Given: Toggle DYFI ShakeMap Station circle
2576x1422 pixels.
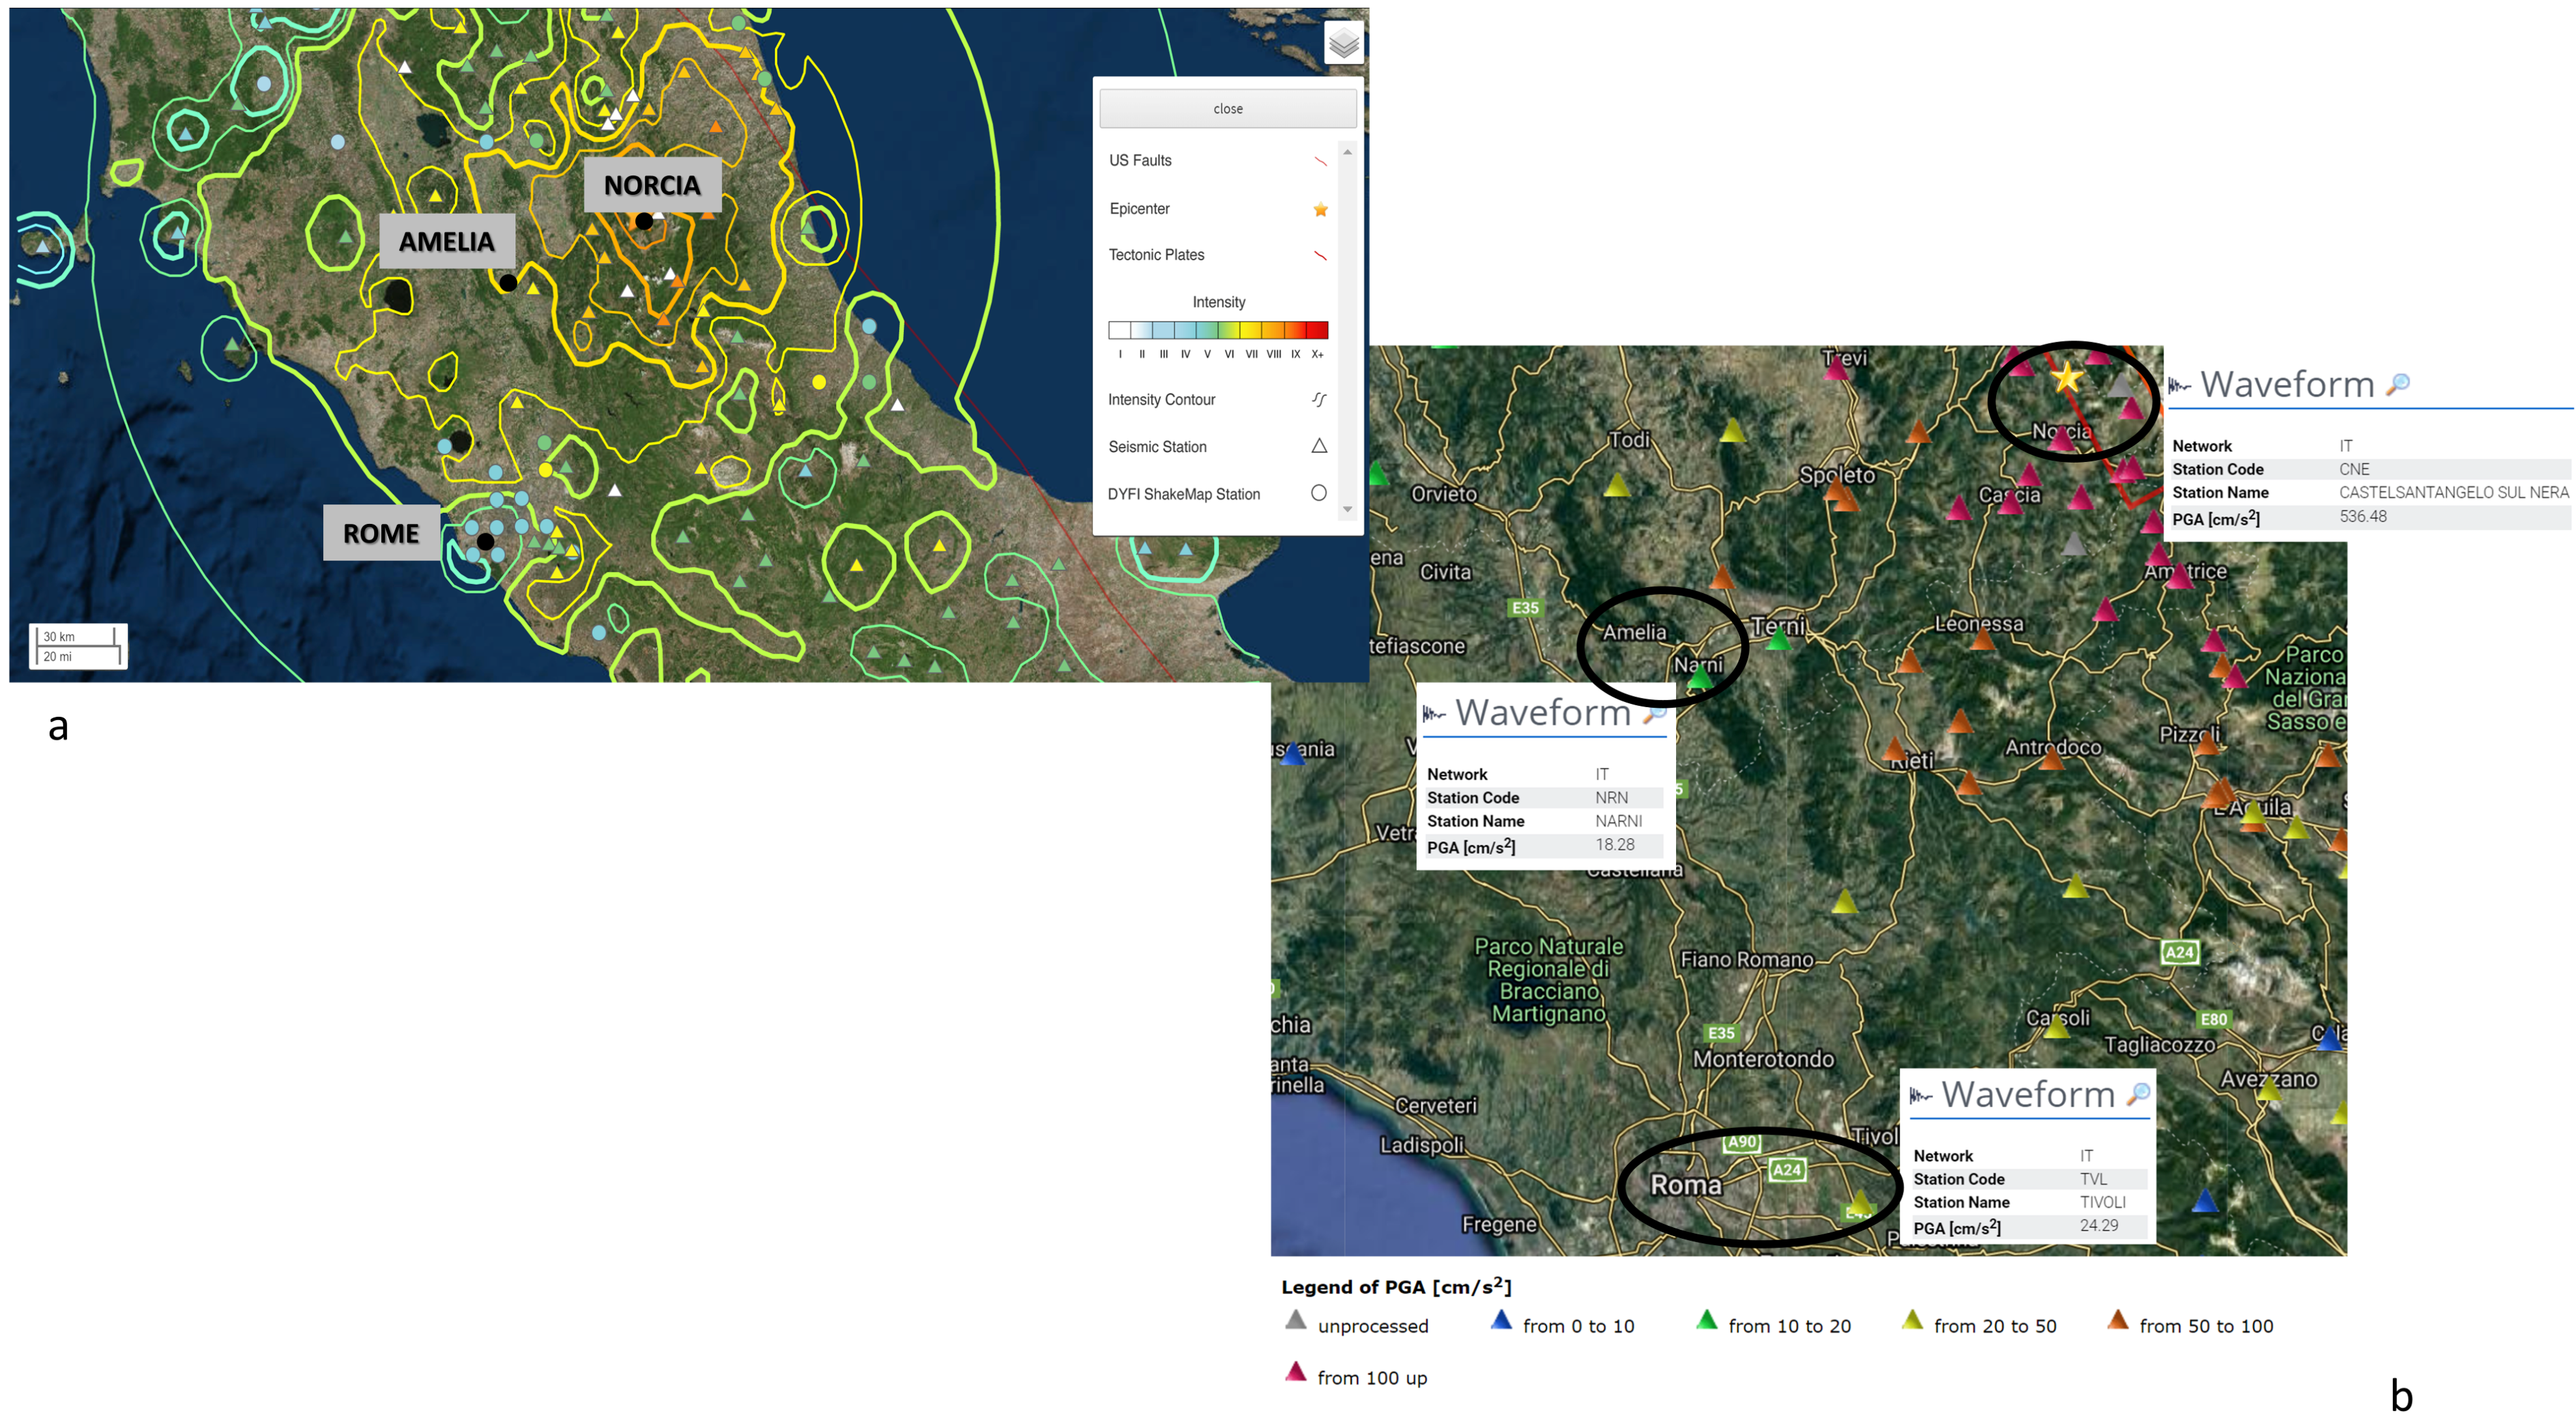Looking at the screenshot, I should pos(1319,493).
